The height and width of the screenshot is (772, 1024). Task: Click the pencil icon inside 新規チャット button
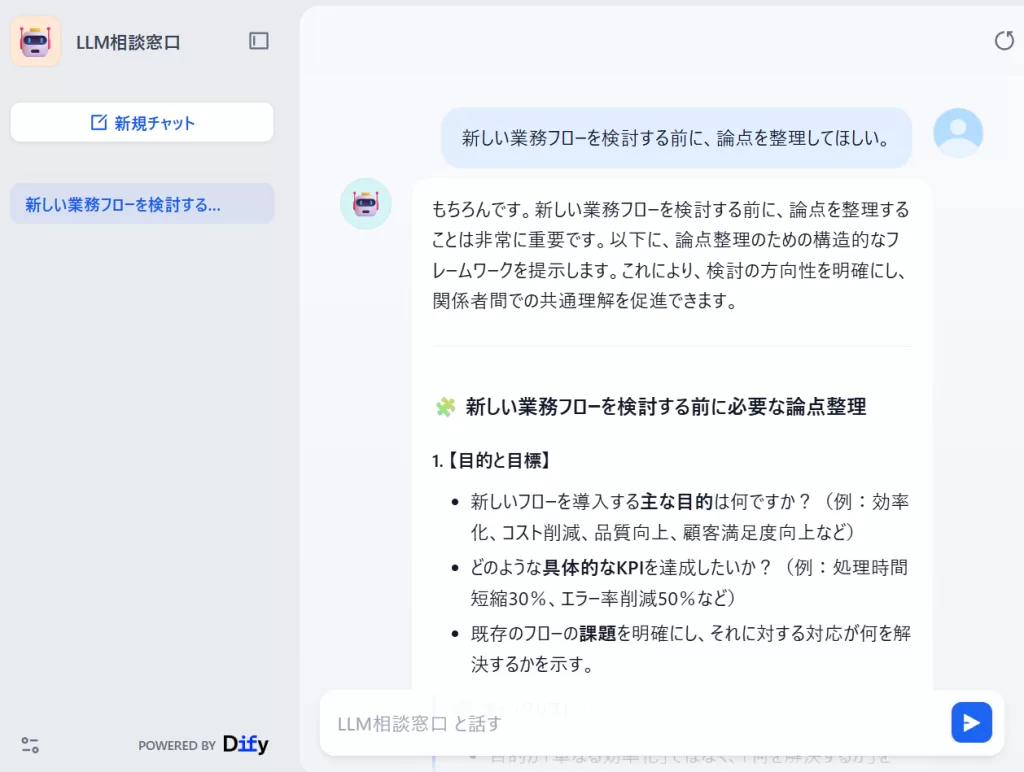tap(98, 122)
